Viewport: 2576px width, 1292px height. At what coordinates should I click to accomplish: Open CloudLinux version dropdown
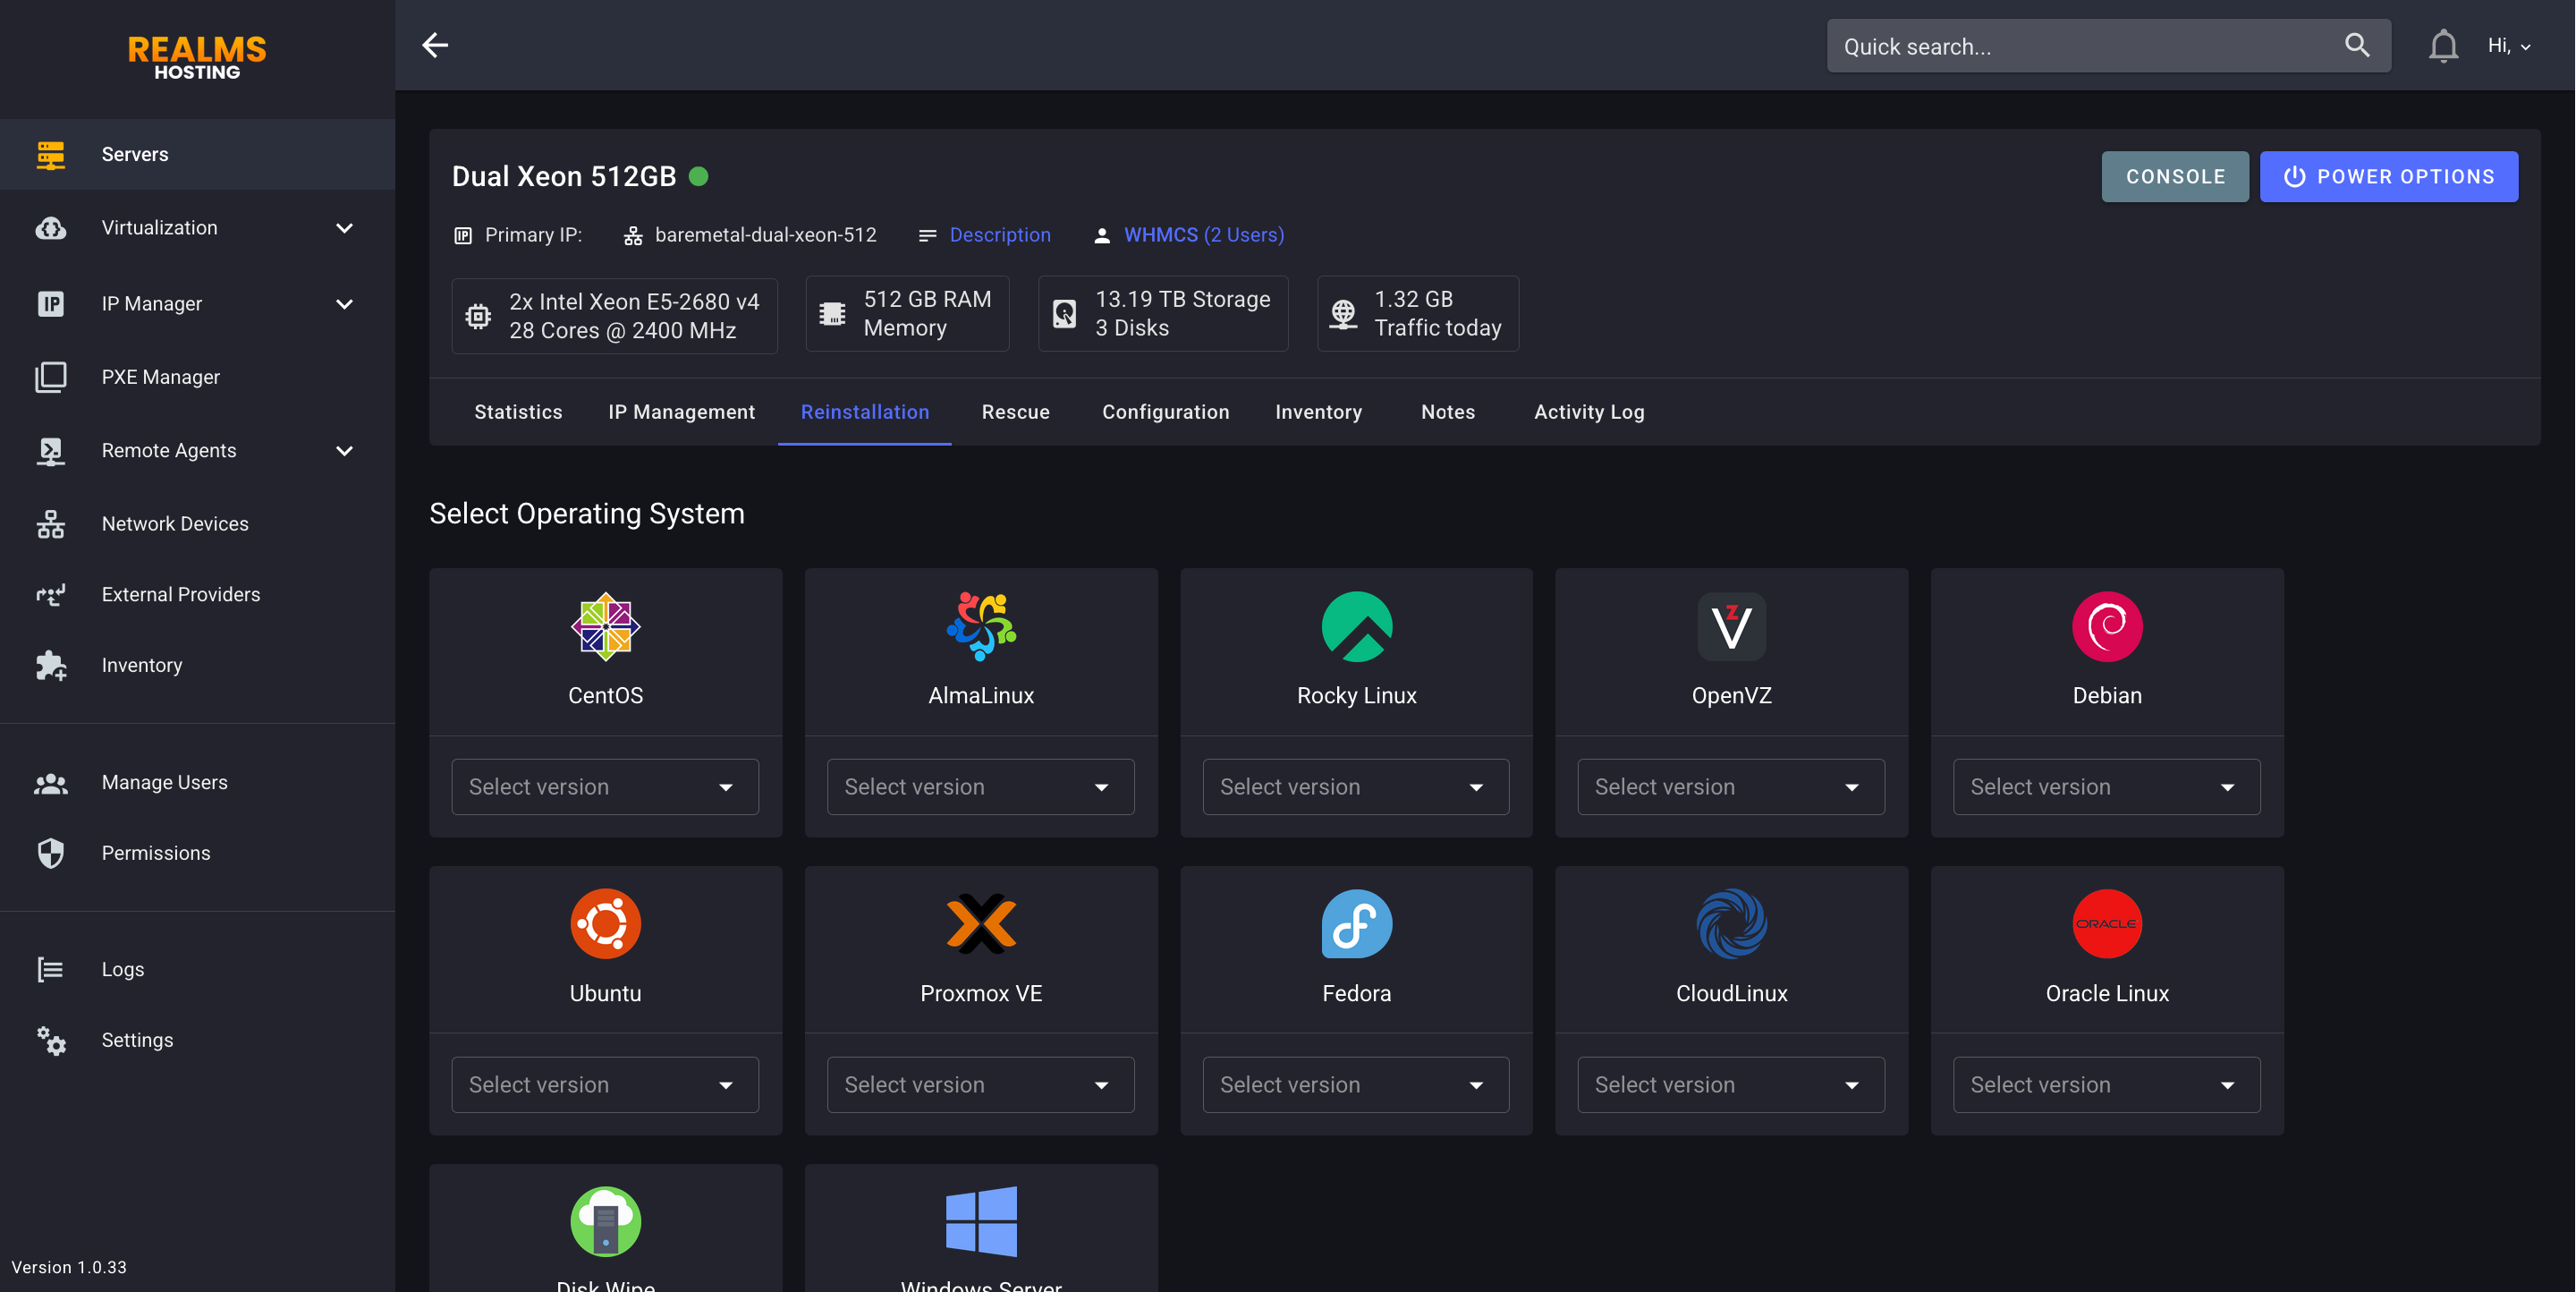click(1731, 1085)
